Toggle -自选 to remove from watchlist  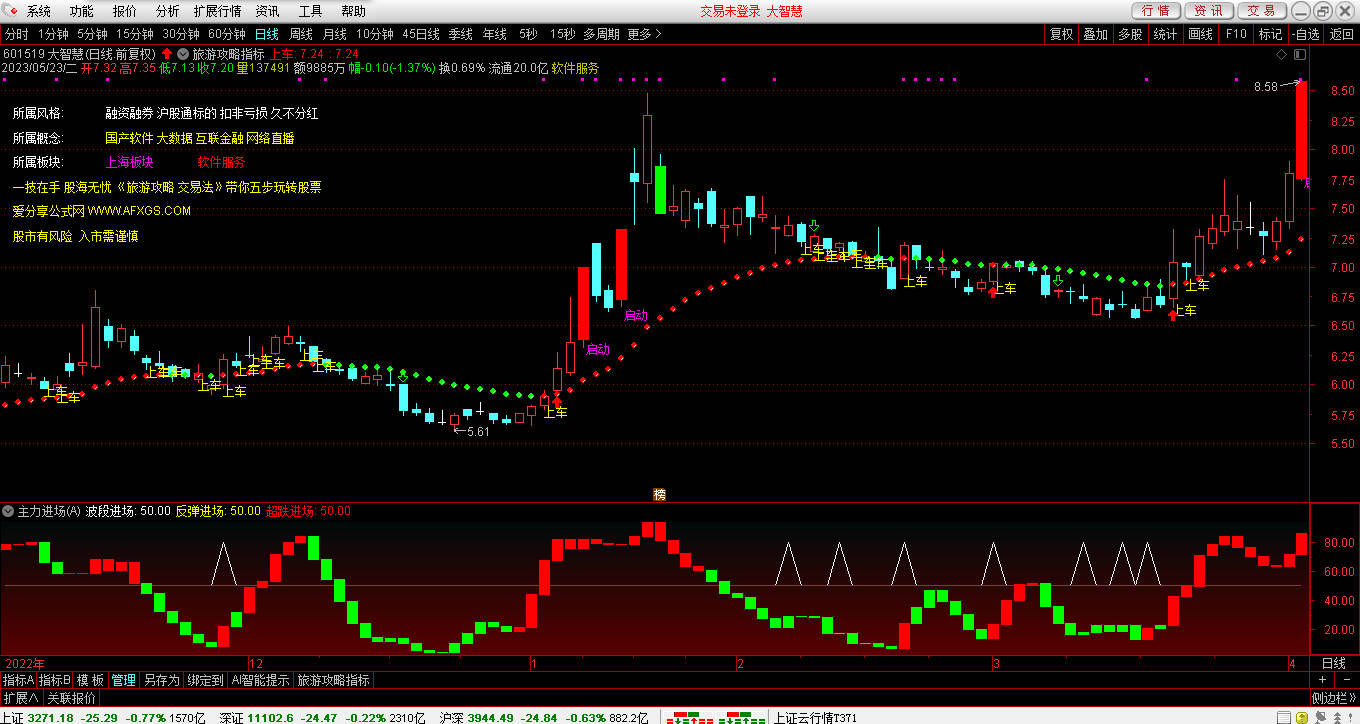(x=1305, y=34)
